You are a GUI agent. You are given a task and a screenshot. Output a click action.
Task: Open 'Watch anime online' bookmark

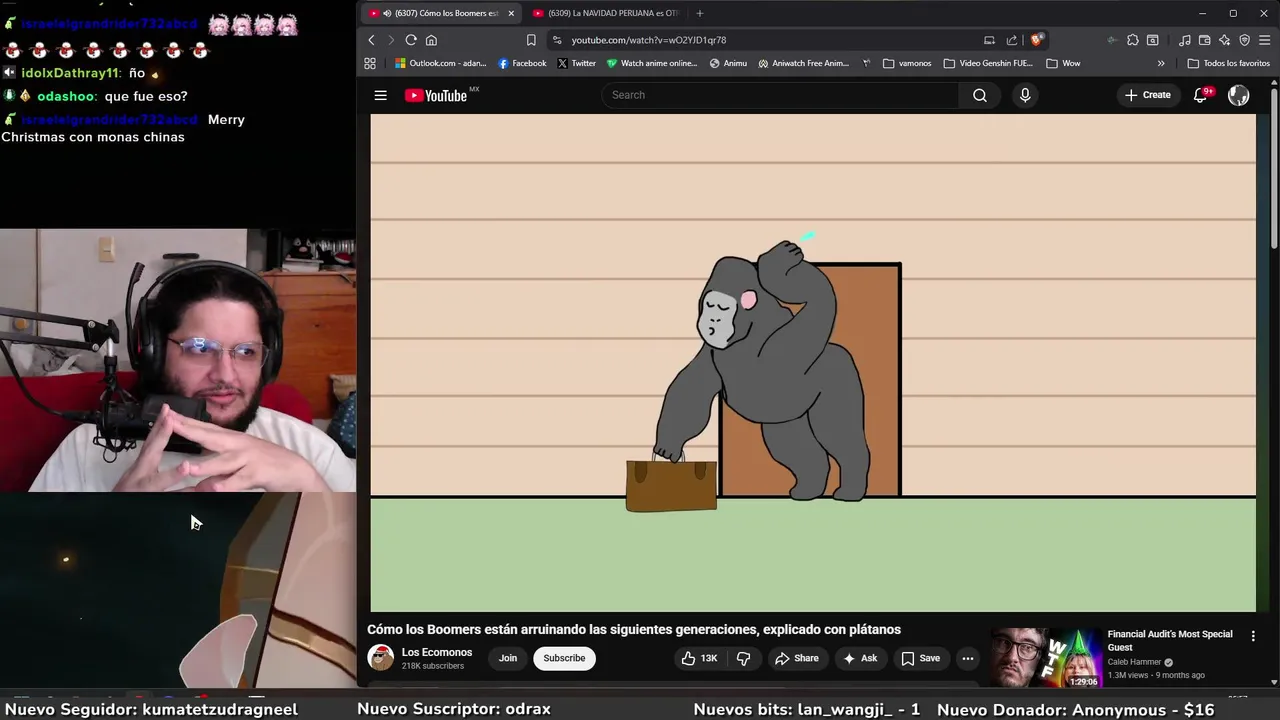[x=652, y=63]
